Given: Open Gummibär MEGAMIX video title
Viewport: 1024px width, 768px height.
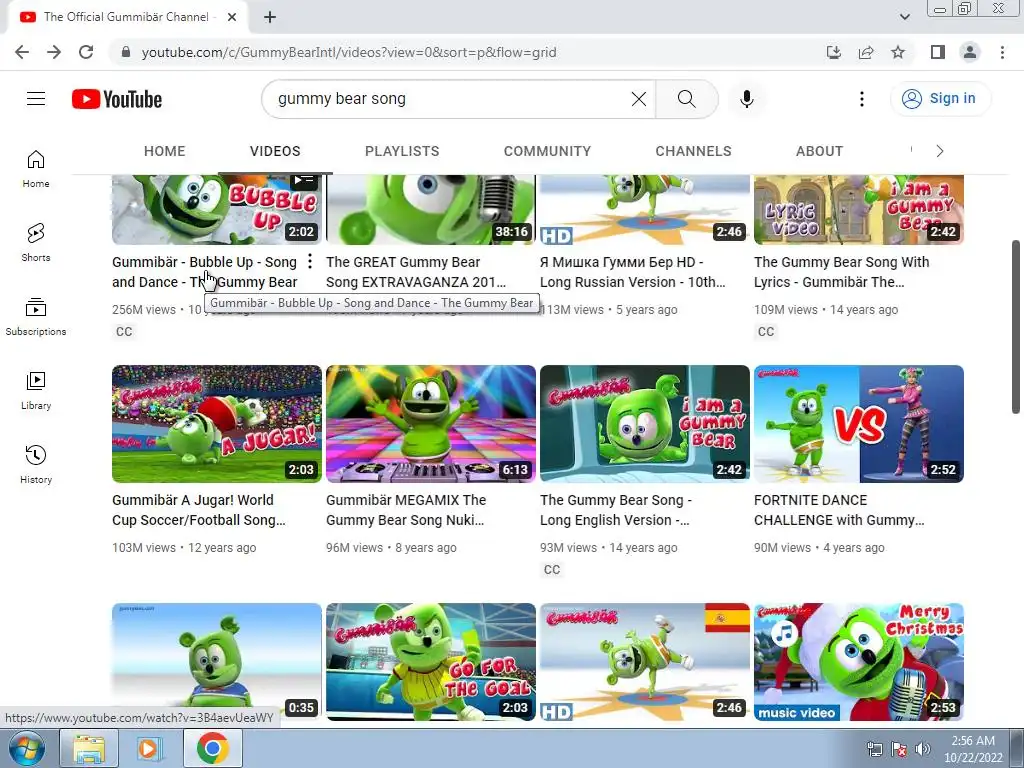Looking at the screenshot, I should [x=406, y=510].
